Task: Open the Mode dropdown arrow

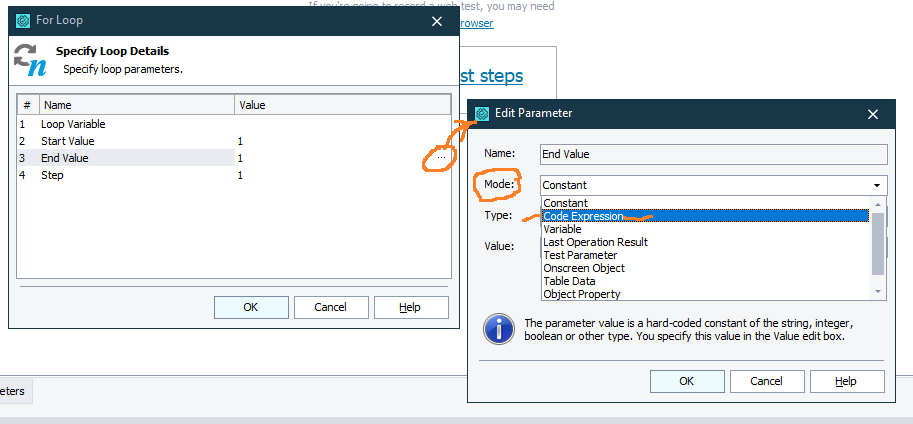Action: point(876,185)
